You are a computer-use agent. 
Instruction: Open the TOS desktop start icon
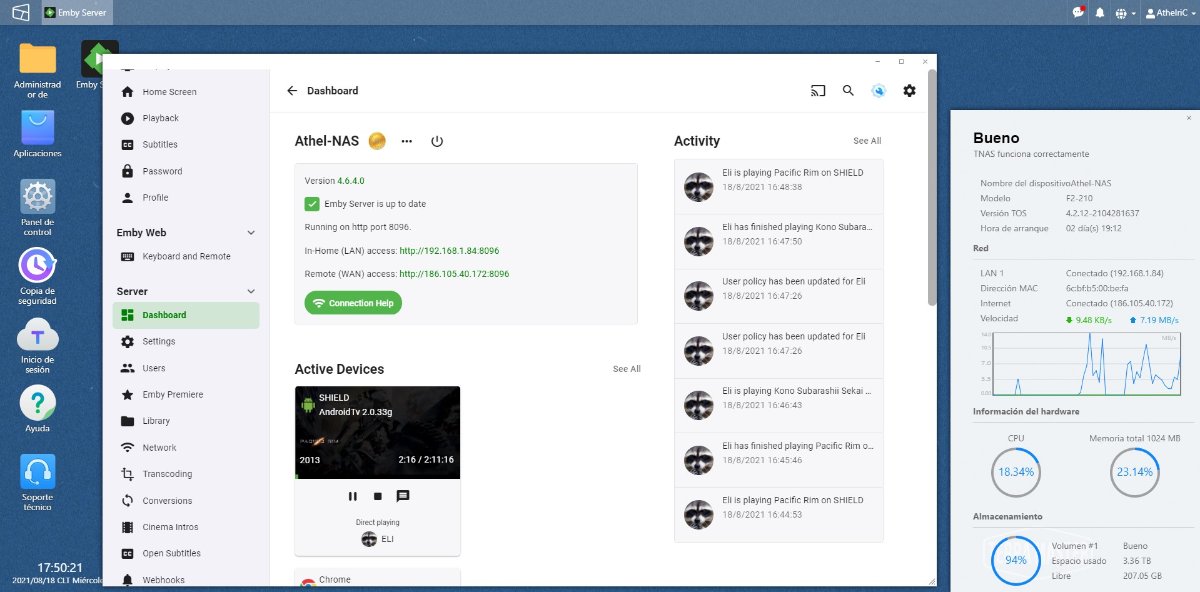pyautogui.click(x=20, y=12)
